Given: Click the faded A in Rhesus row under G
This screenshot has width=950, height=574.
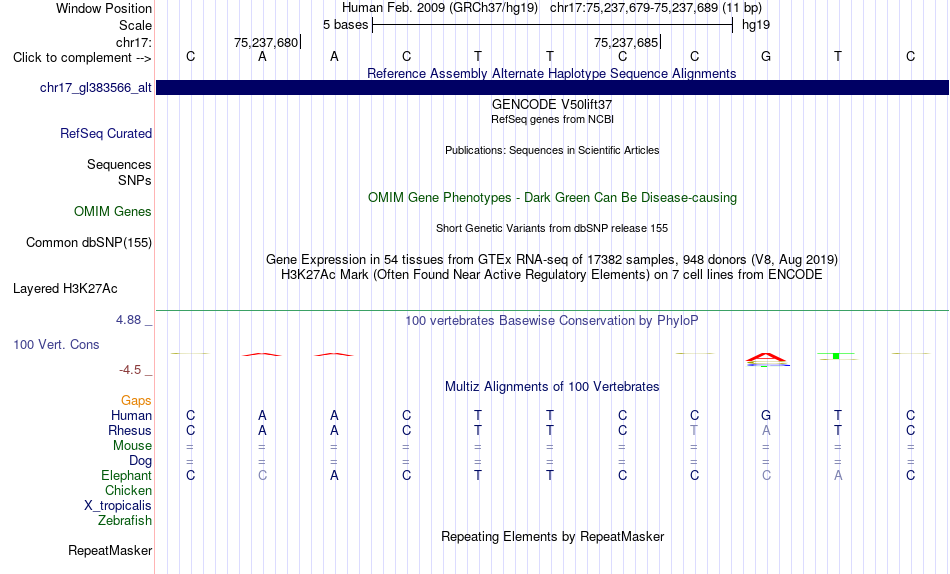Looking at the screenshot, I should 766,430.
